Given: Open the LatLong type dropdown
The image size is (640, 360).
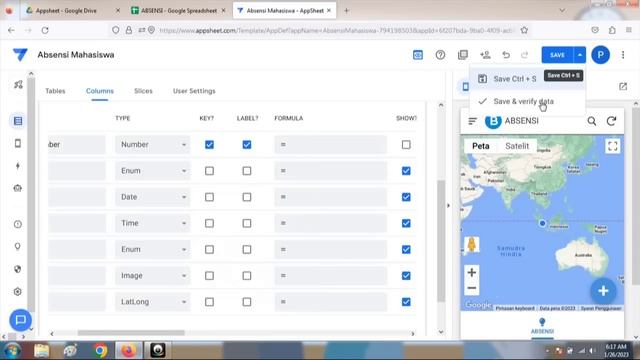Looking at the screenshot, I should [153, 302].
